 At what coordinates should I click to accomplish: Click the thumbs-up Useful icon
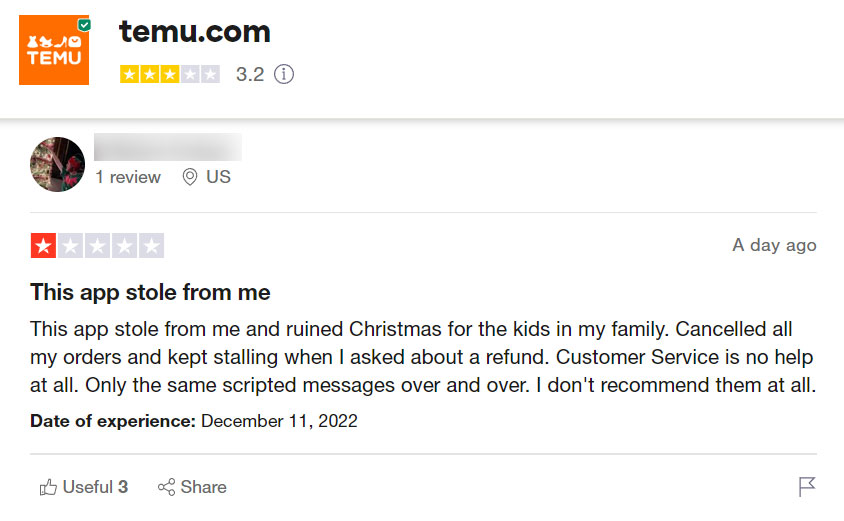click(x=48, y=488)
